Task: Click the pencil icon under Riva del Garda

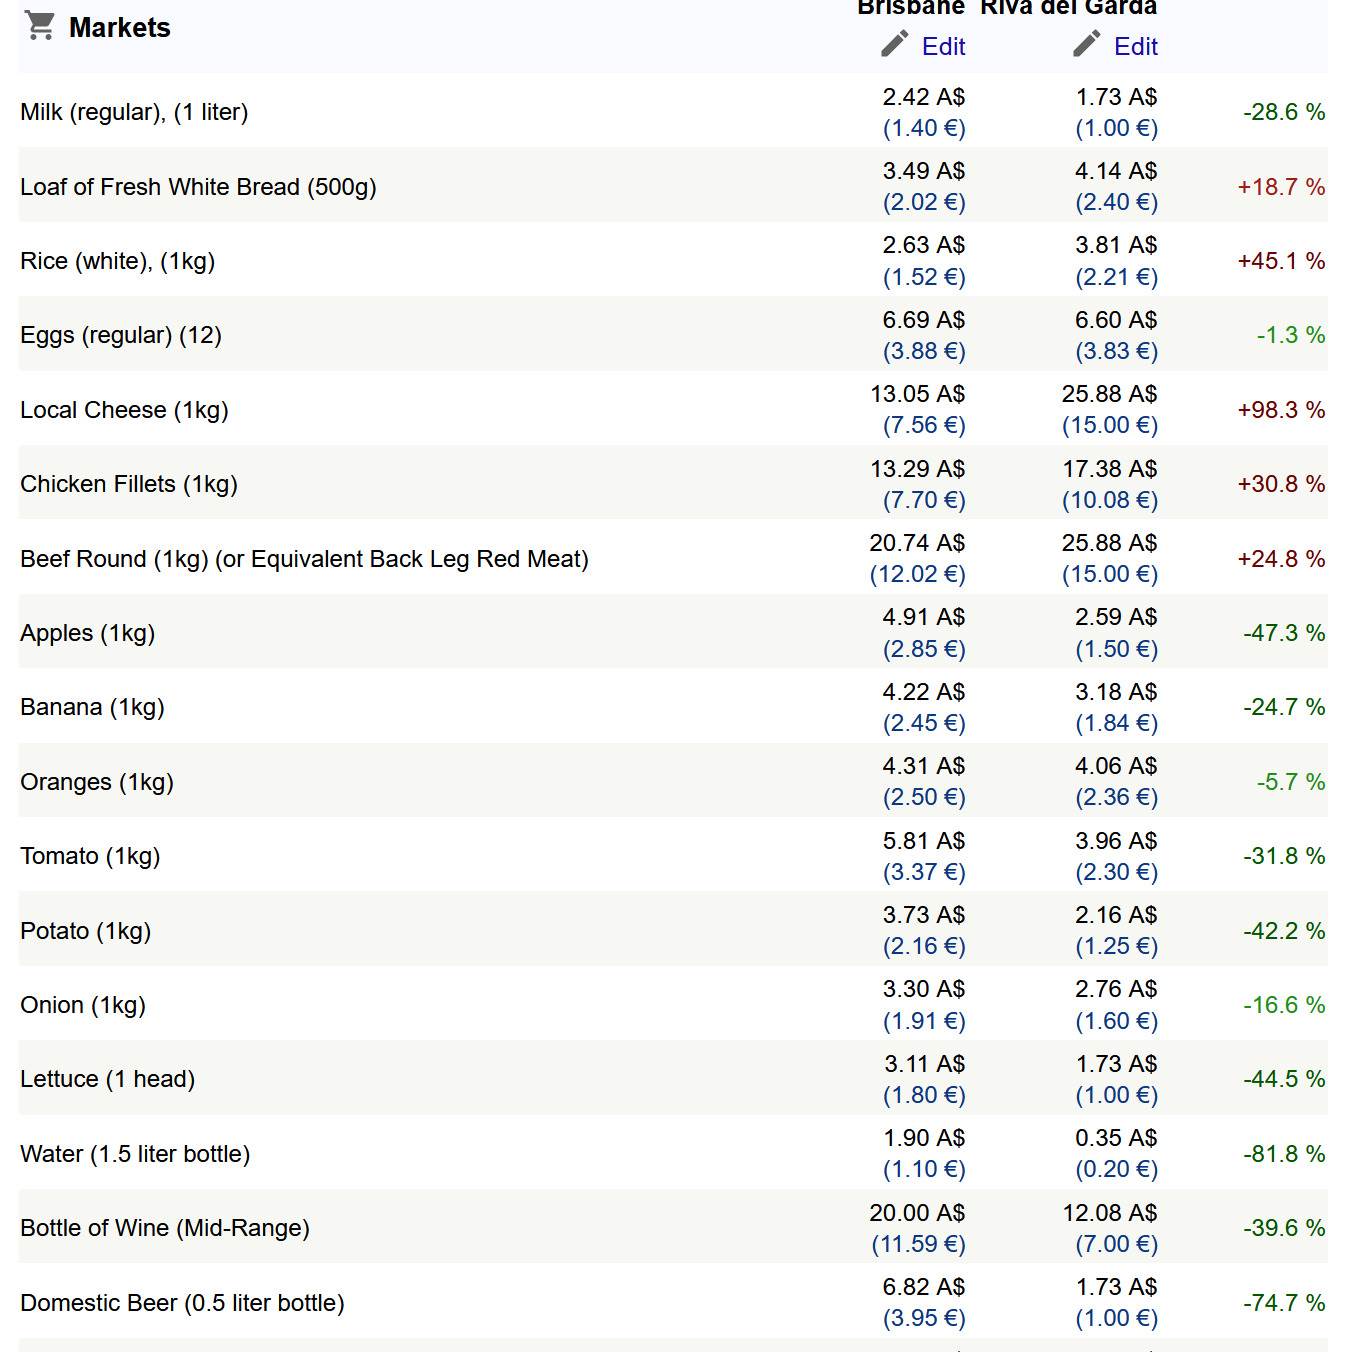Action: 1086,44
